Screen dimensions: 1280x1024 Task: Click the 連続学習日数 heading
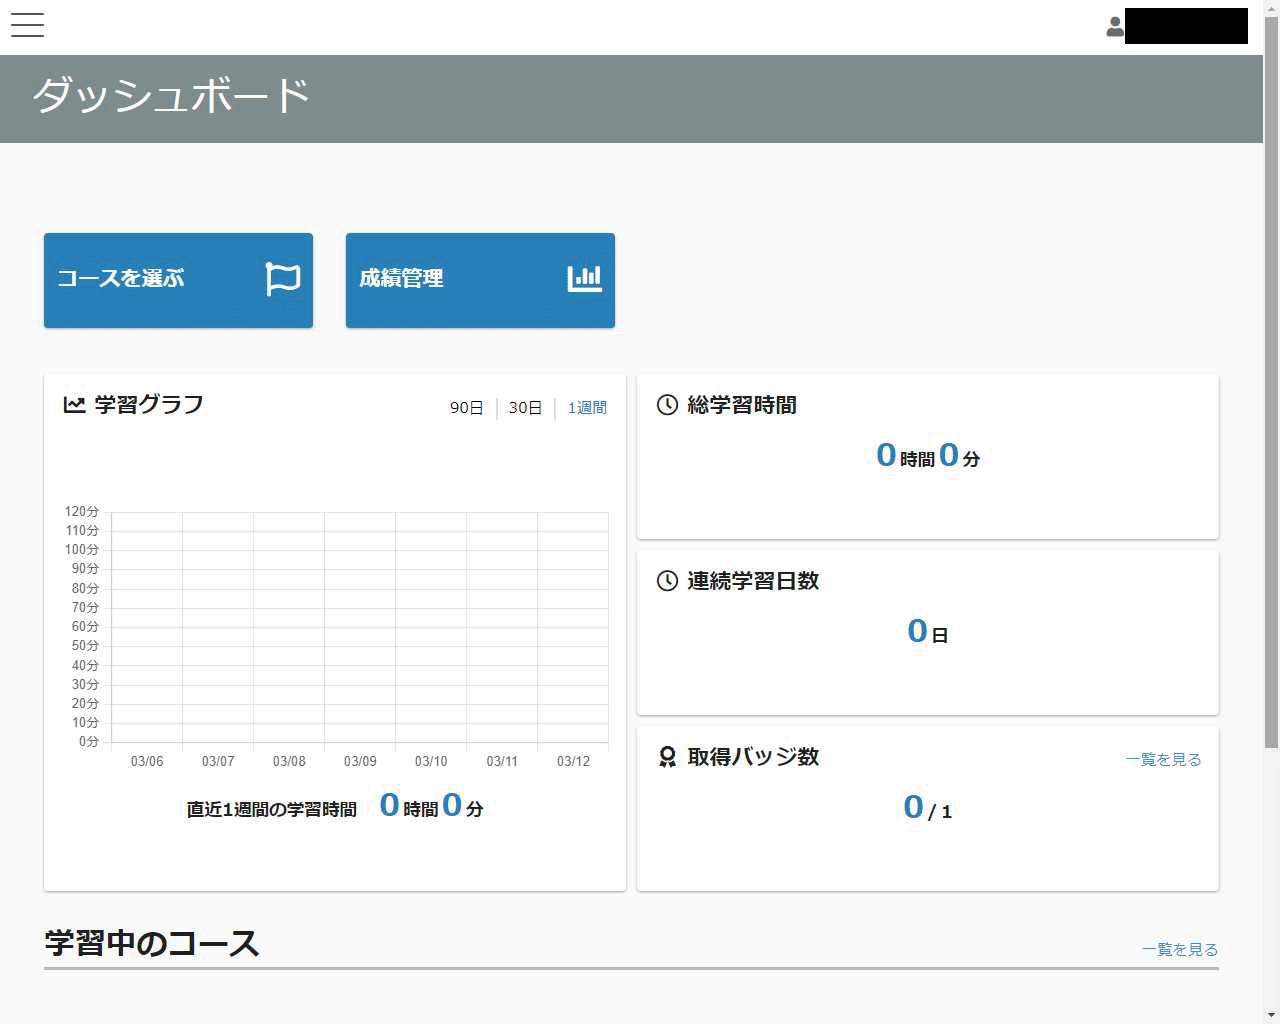coord(753,581)
